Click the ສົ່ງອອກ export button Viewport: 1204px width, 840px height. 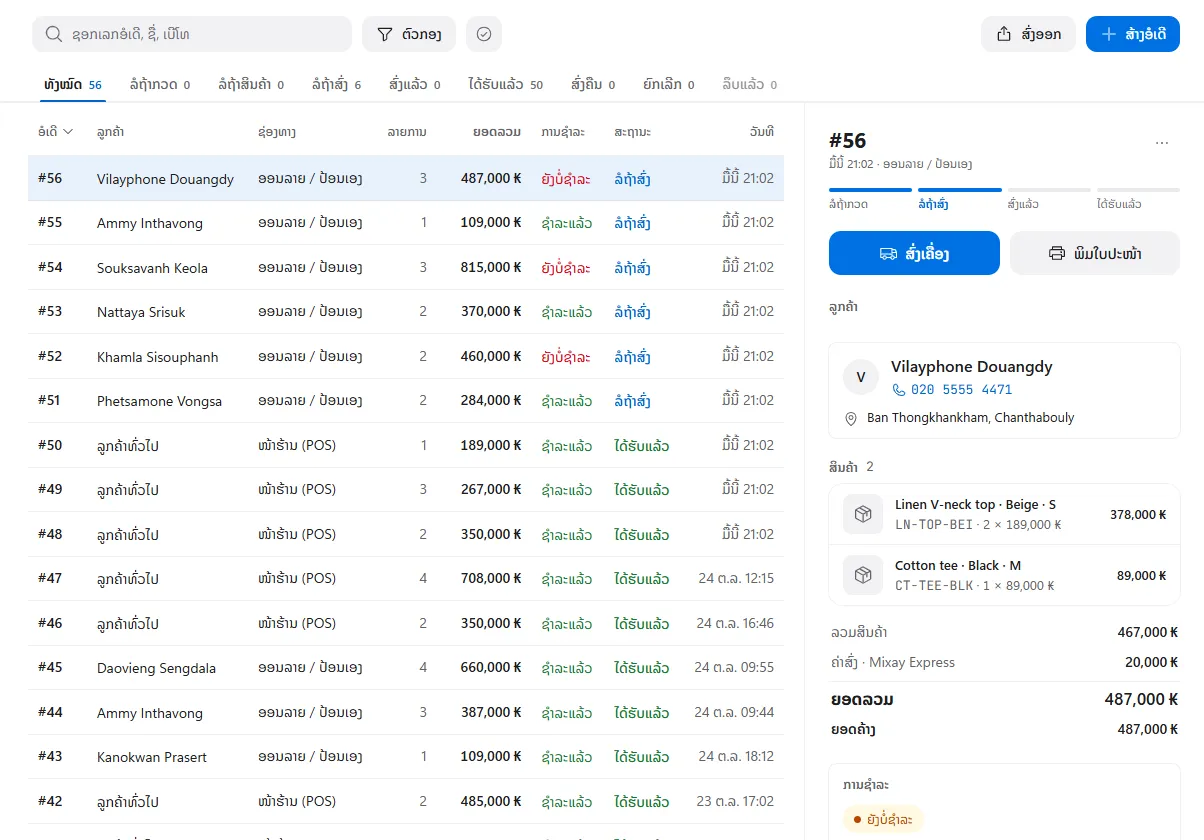coord(1028,34)
